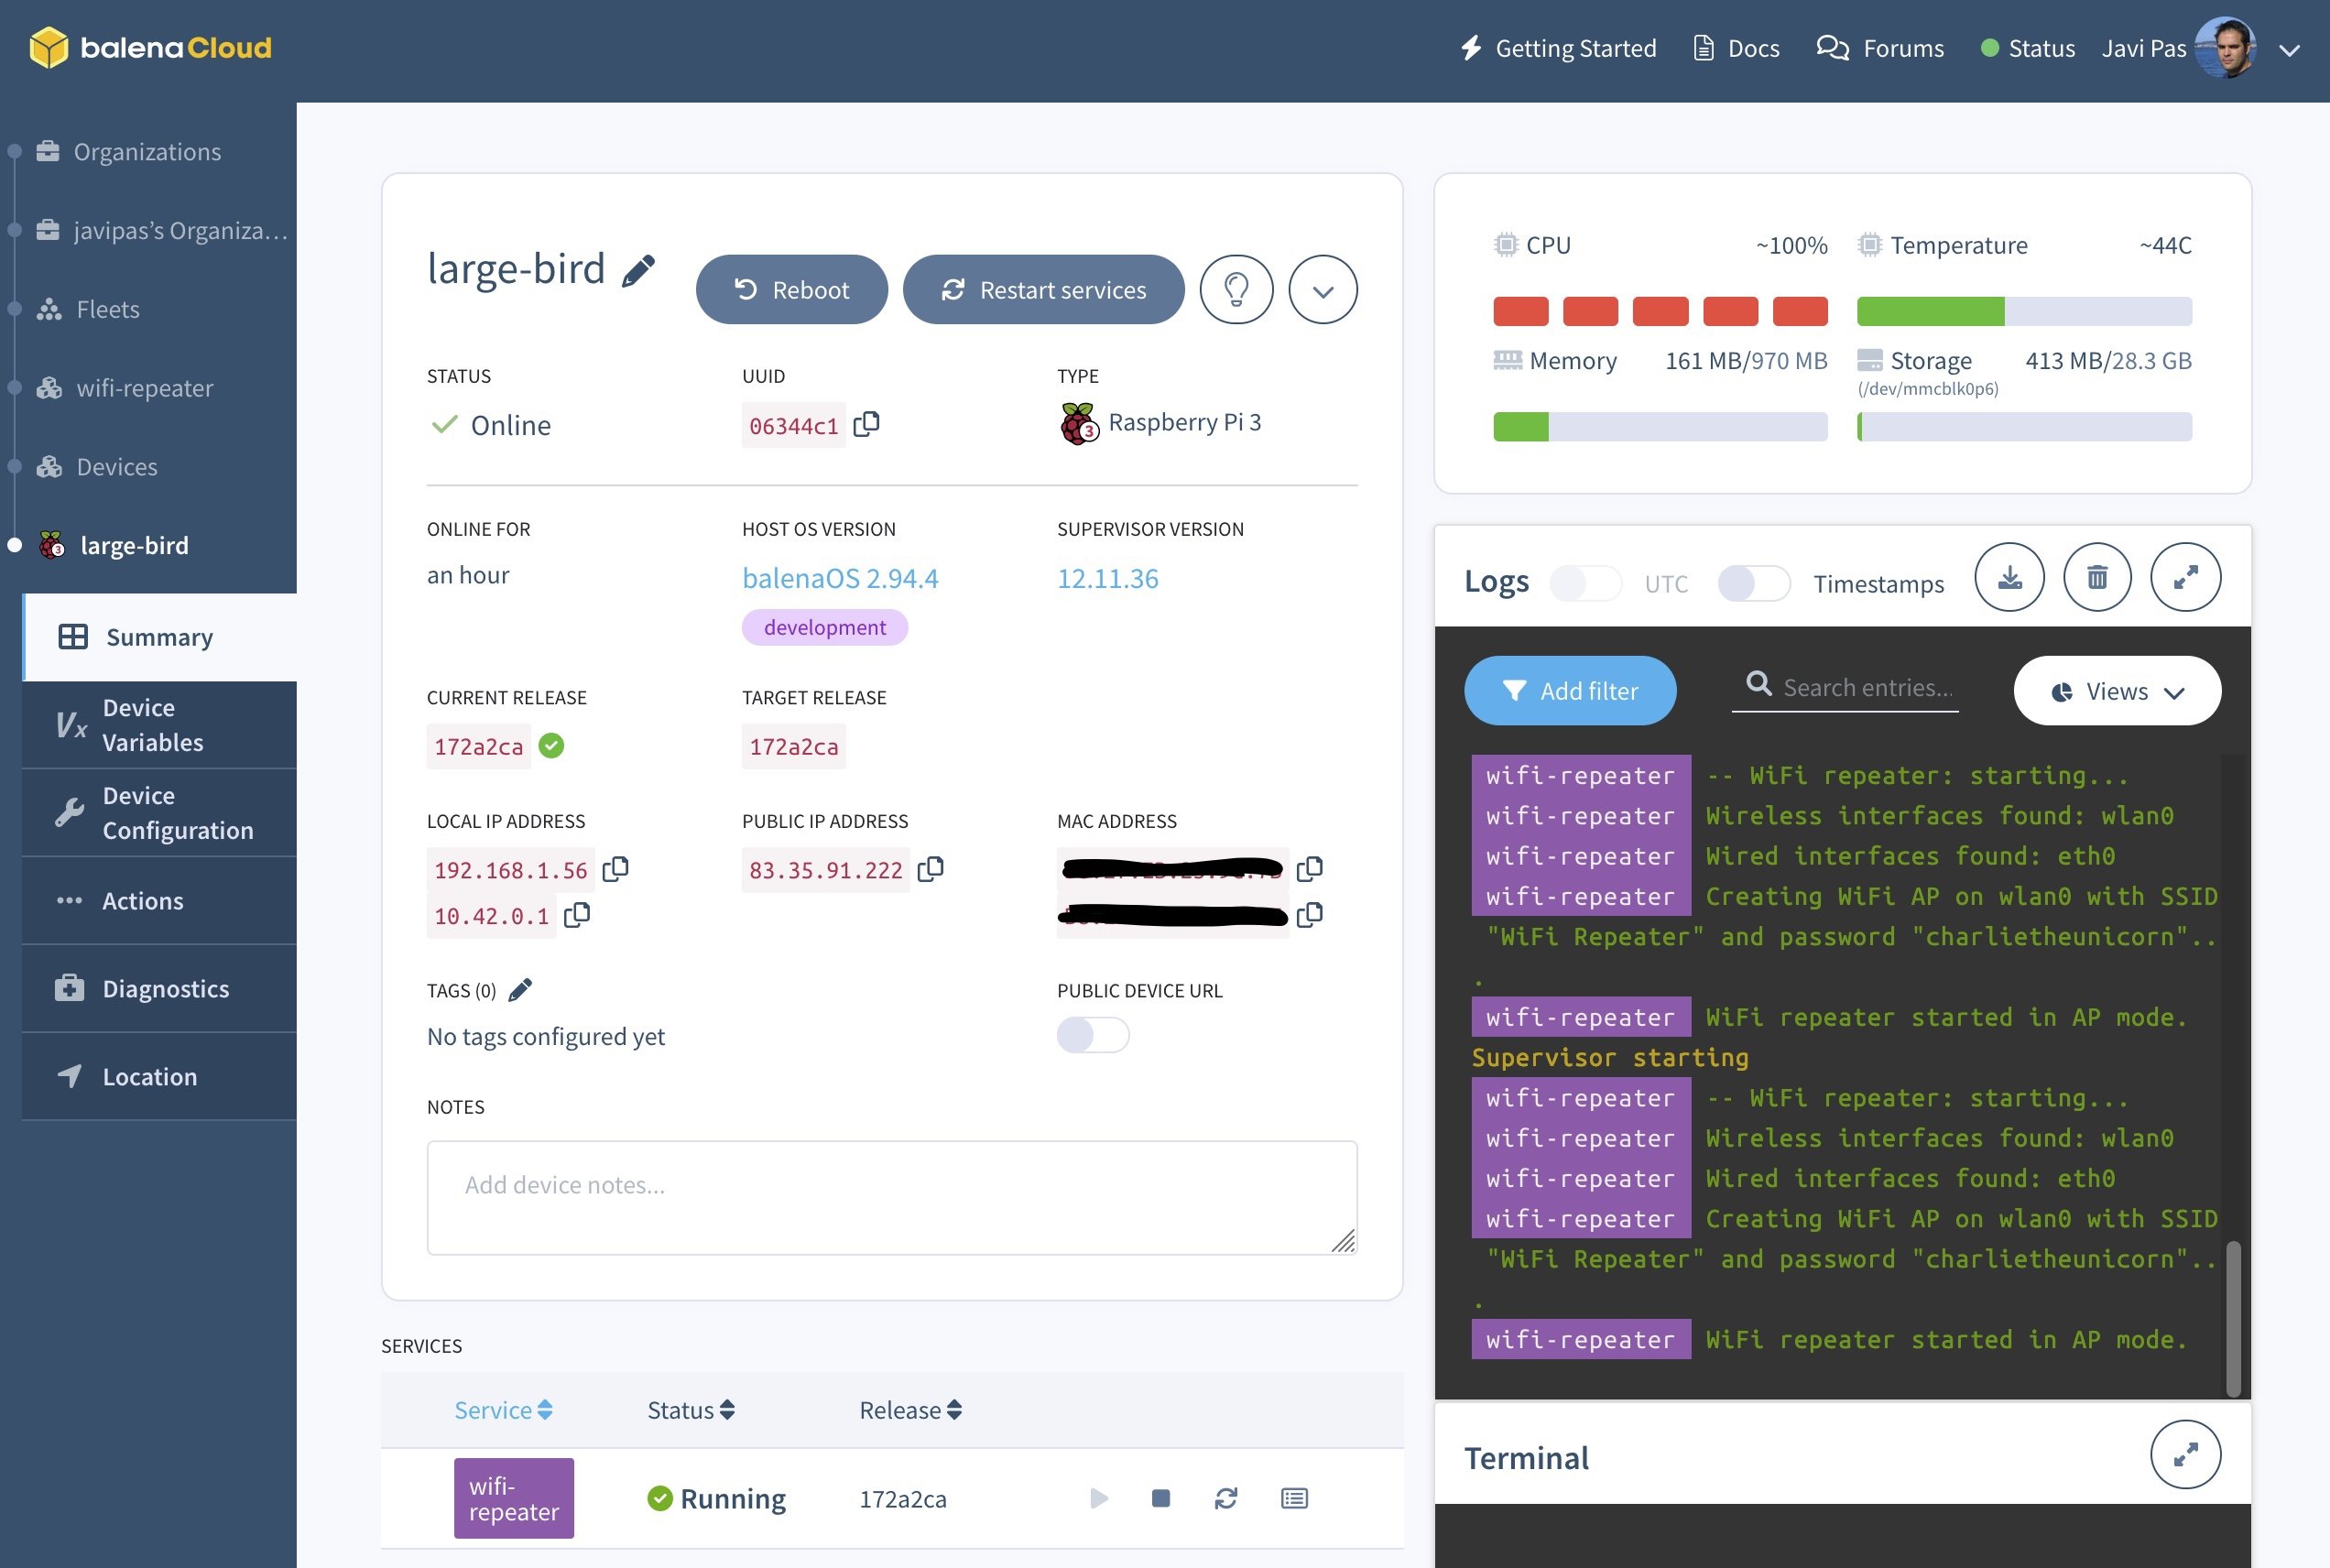2330x1568 pixels.
Task: Click the lightbulb identify device icon
Action: [1236, 290]
